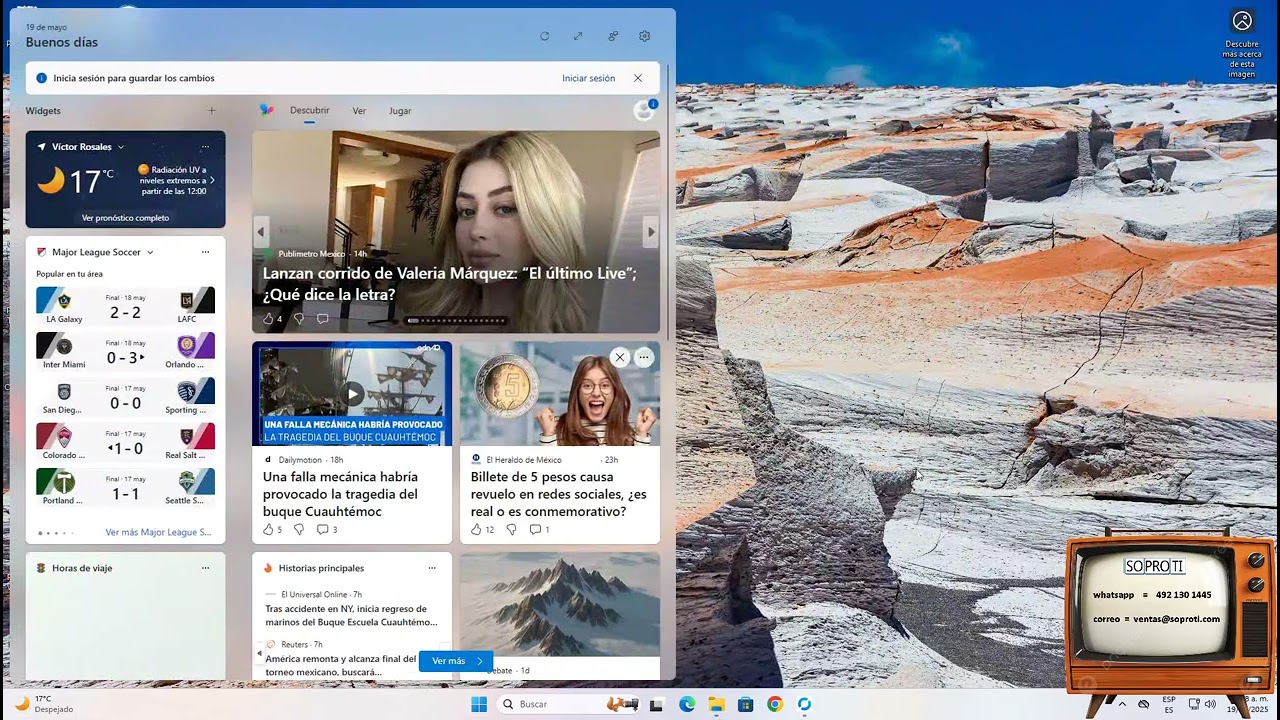
Task: Show previous featured story arrow
Action: pyautogui.click(x=261, y=232)
